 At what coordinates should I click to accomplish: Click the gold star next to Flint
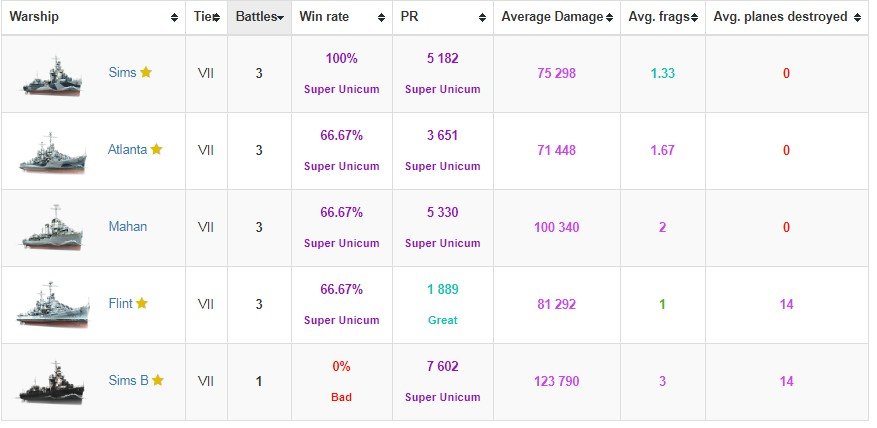(142, 303)
